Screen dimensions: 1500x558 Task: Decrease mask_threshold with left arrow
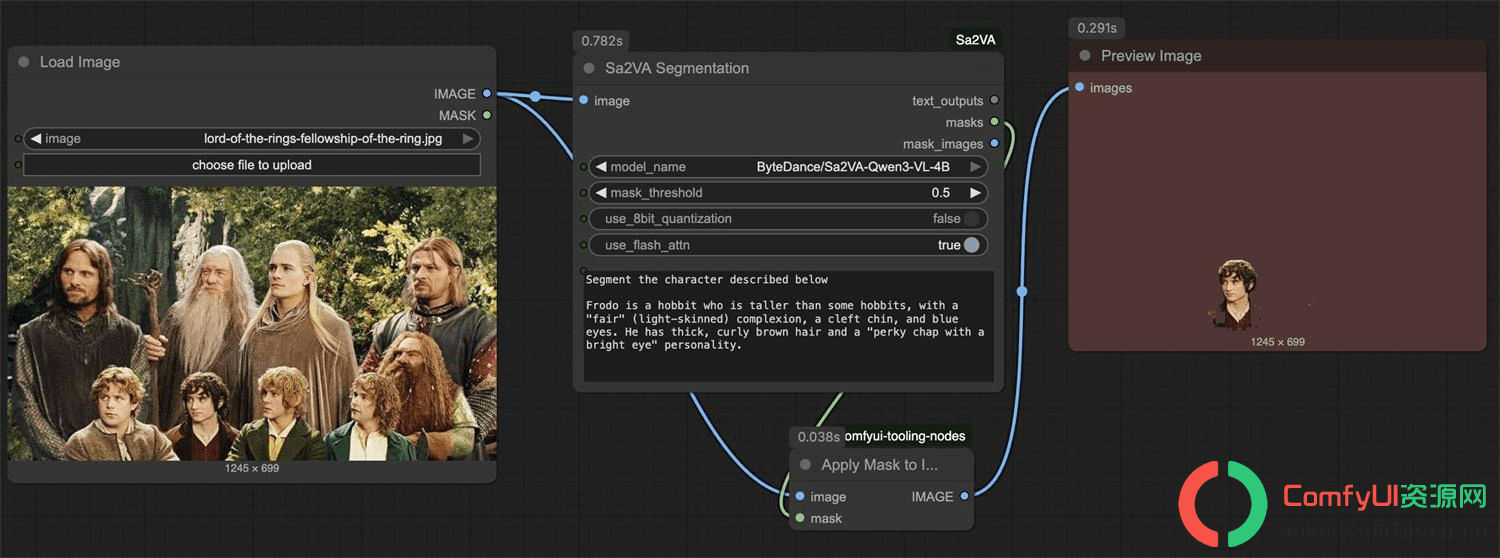coord(600,193)
